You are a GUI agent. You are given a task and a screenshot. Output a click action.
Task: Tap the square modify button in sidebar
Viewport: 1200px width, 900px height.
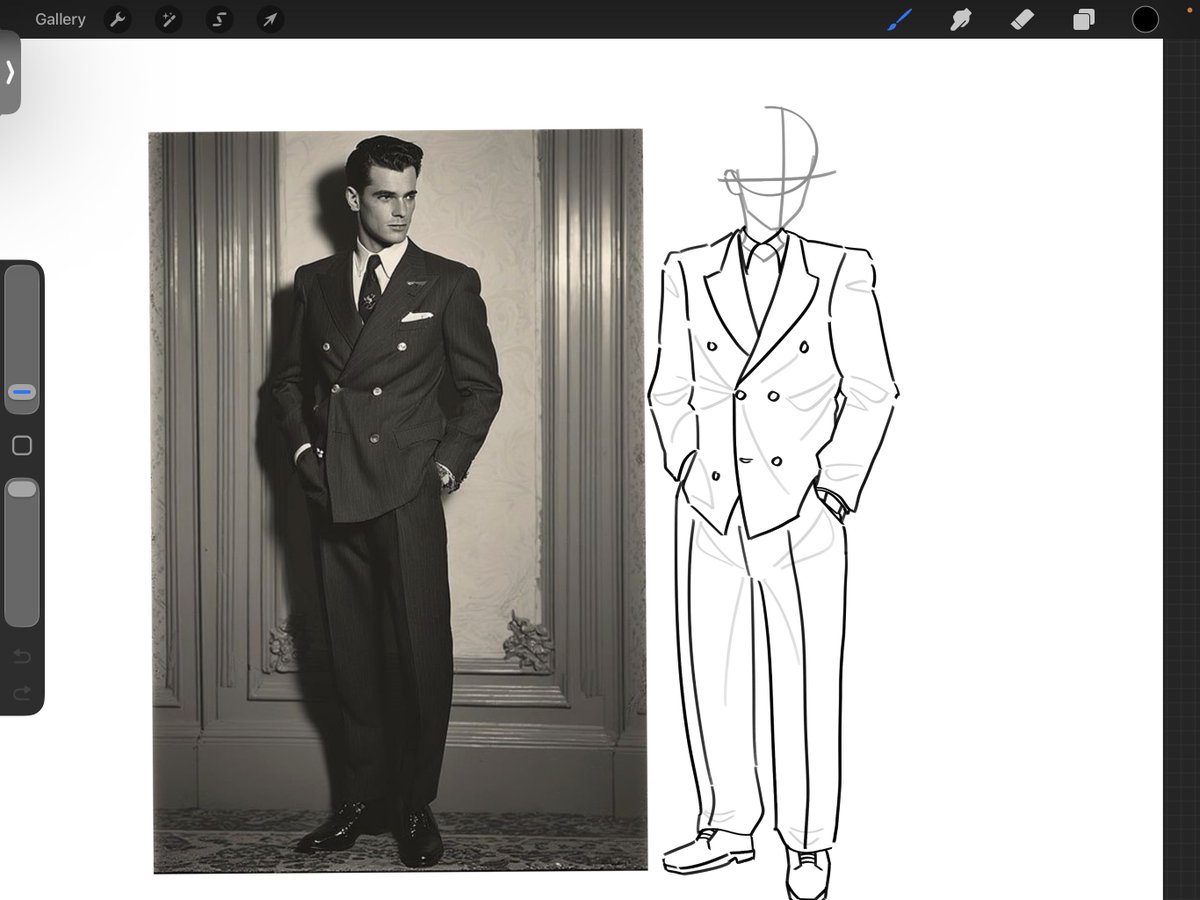click(22, 446)
